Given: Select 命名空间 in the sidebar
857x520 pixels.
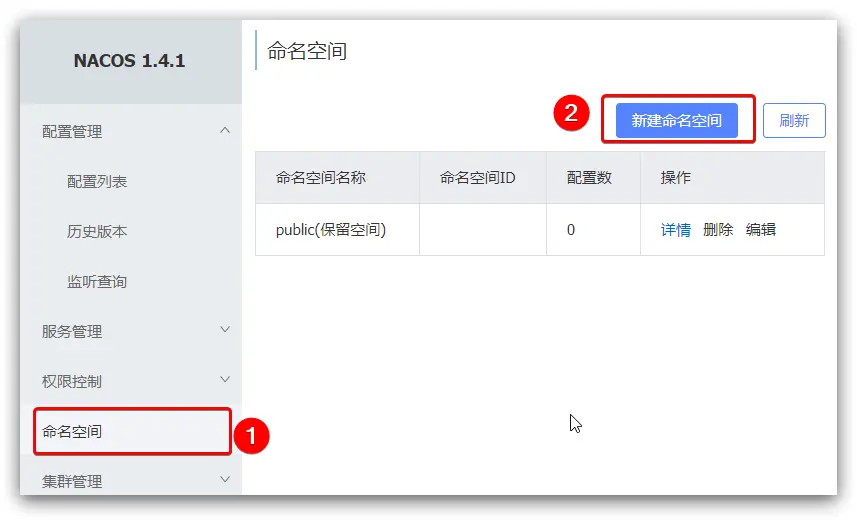Looking at the screenshot, I should [132, 431].
